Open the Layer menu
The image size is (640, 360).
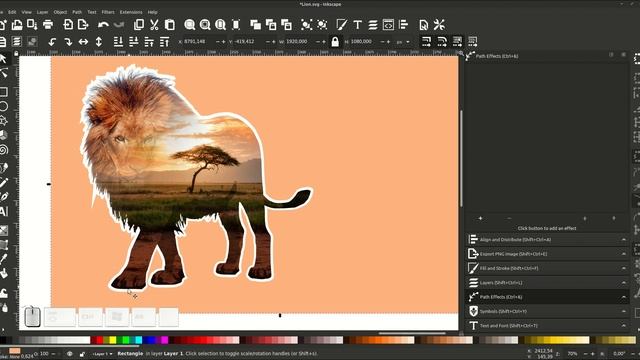(42, 12)
